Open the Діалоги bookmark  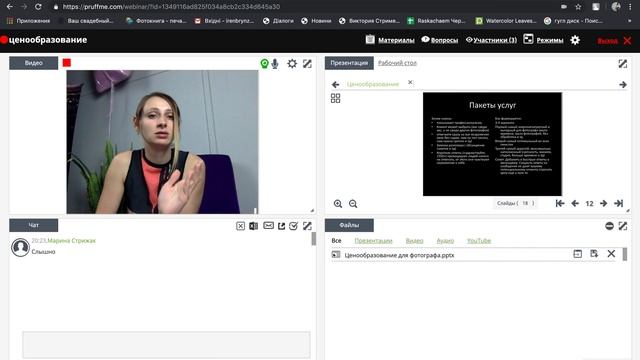[x=278, y=21]
